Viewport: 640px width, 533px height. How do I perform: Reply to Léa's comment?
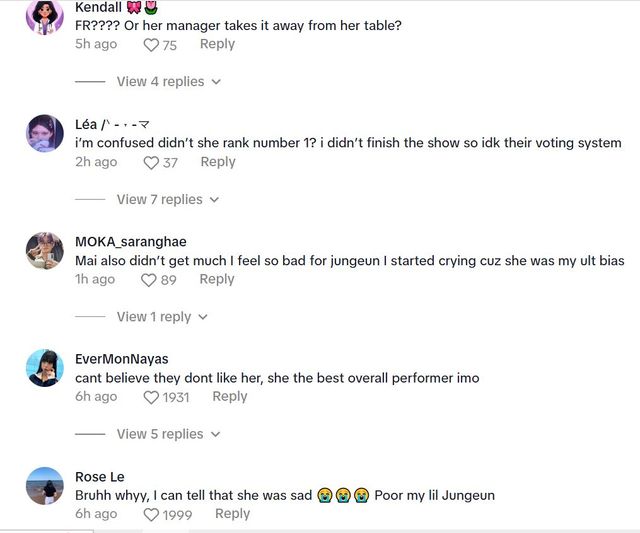pyautogui.click(x=217, y=162)
